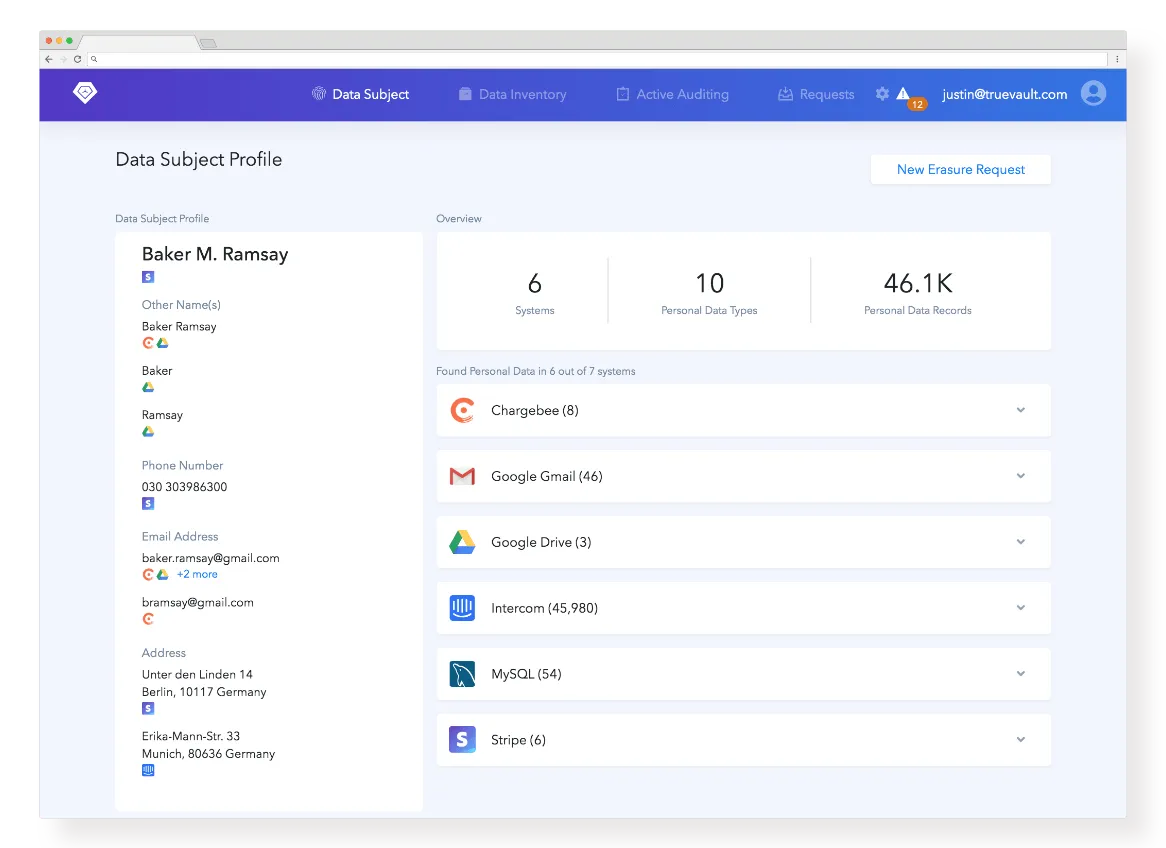The width and height of the screenshot is (1166, 848).
Task: Click the 10 Personal Data Types stat
Action: pos(709,292)
